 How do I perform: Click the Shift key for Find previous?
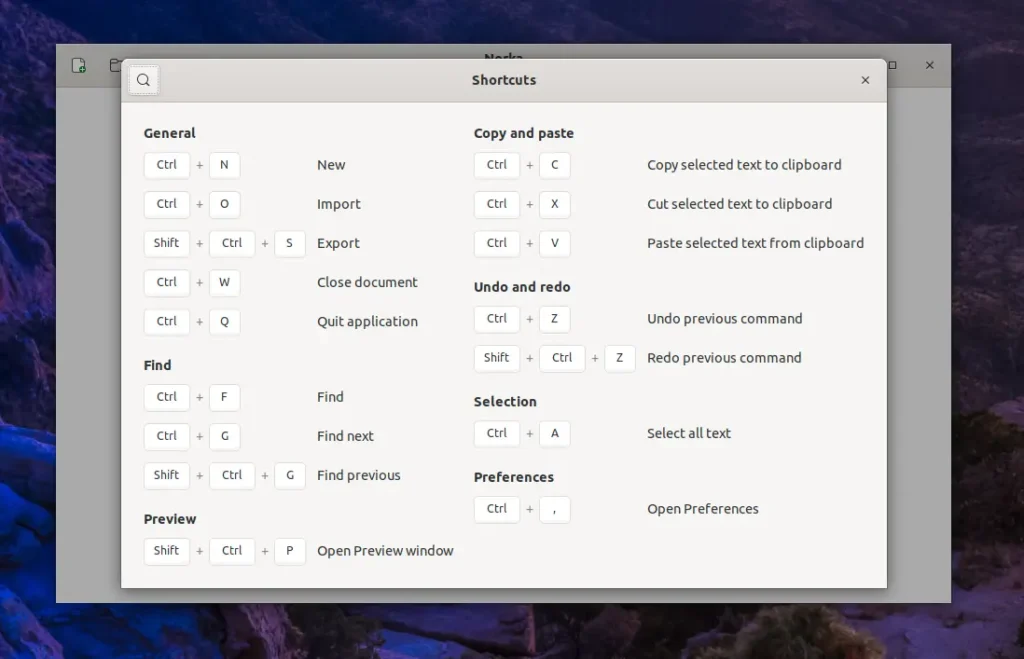[166, 475]
